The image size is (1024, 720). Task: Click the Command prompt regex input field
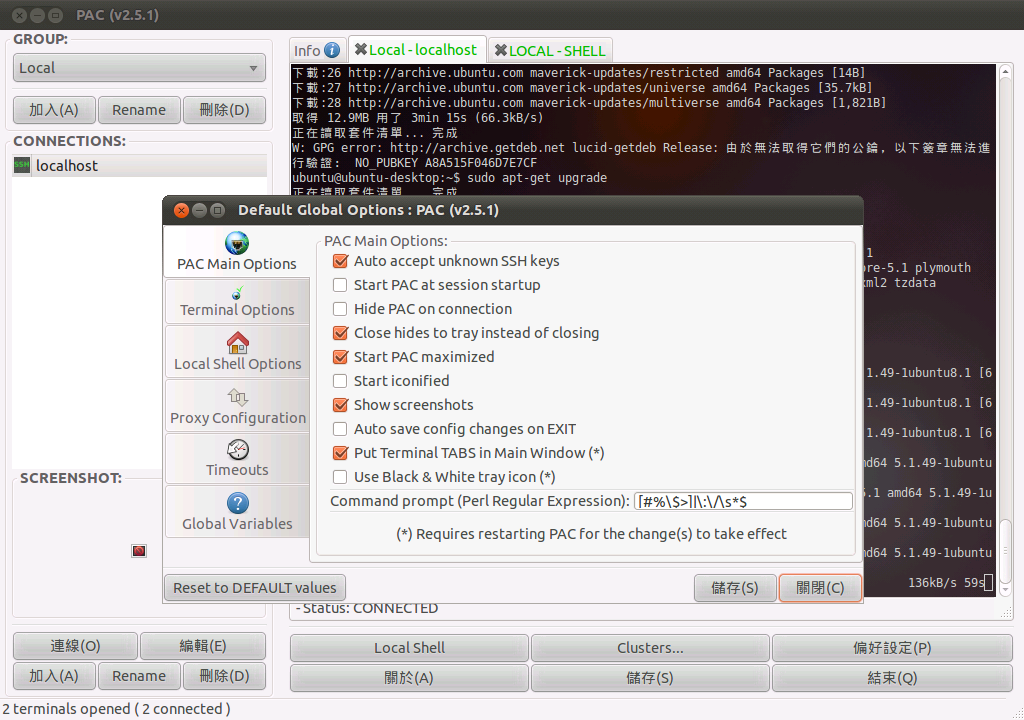pyautogui.click(x=743, y=501)
